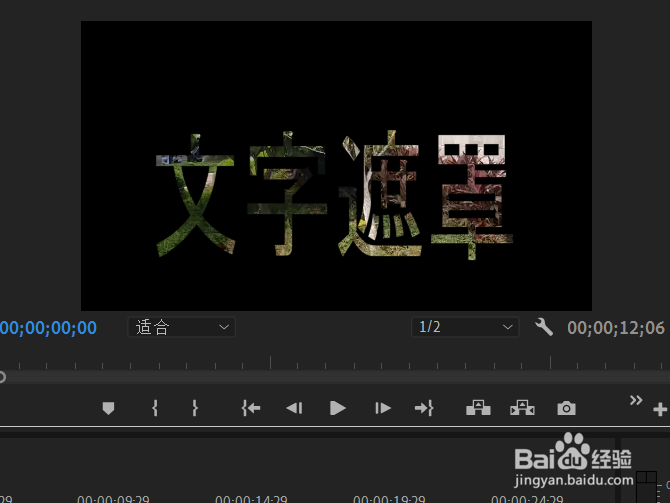This screenshot has width=670, height=503.
Task: Export a frame with the camera icon
Action: coord(566,408)
